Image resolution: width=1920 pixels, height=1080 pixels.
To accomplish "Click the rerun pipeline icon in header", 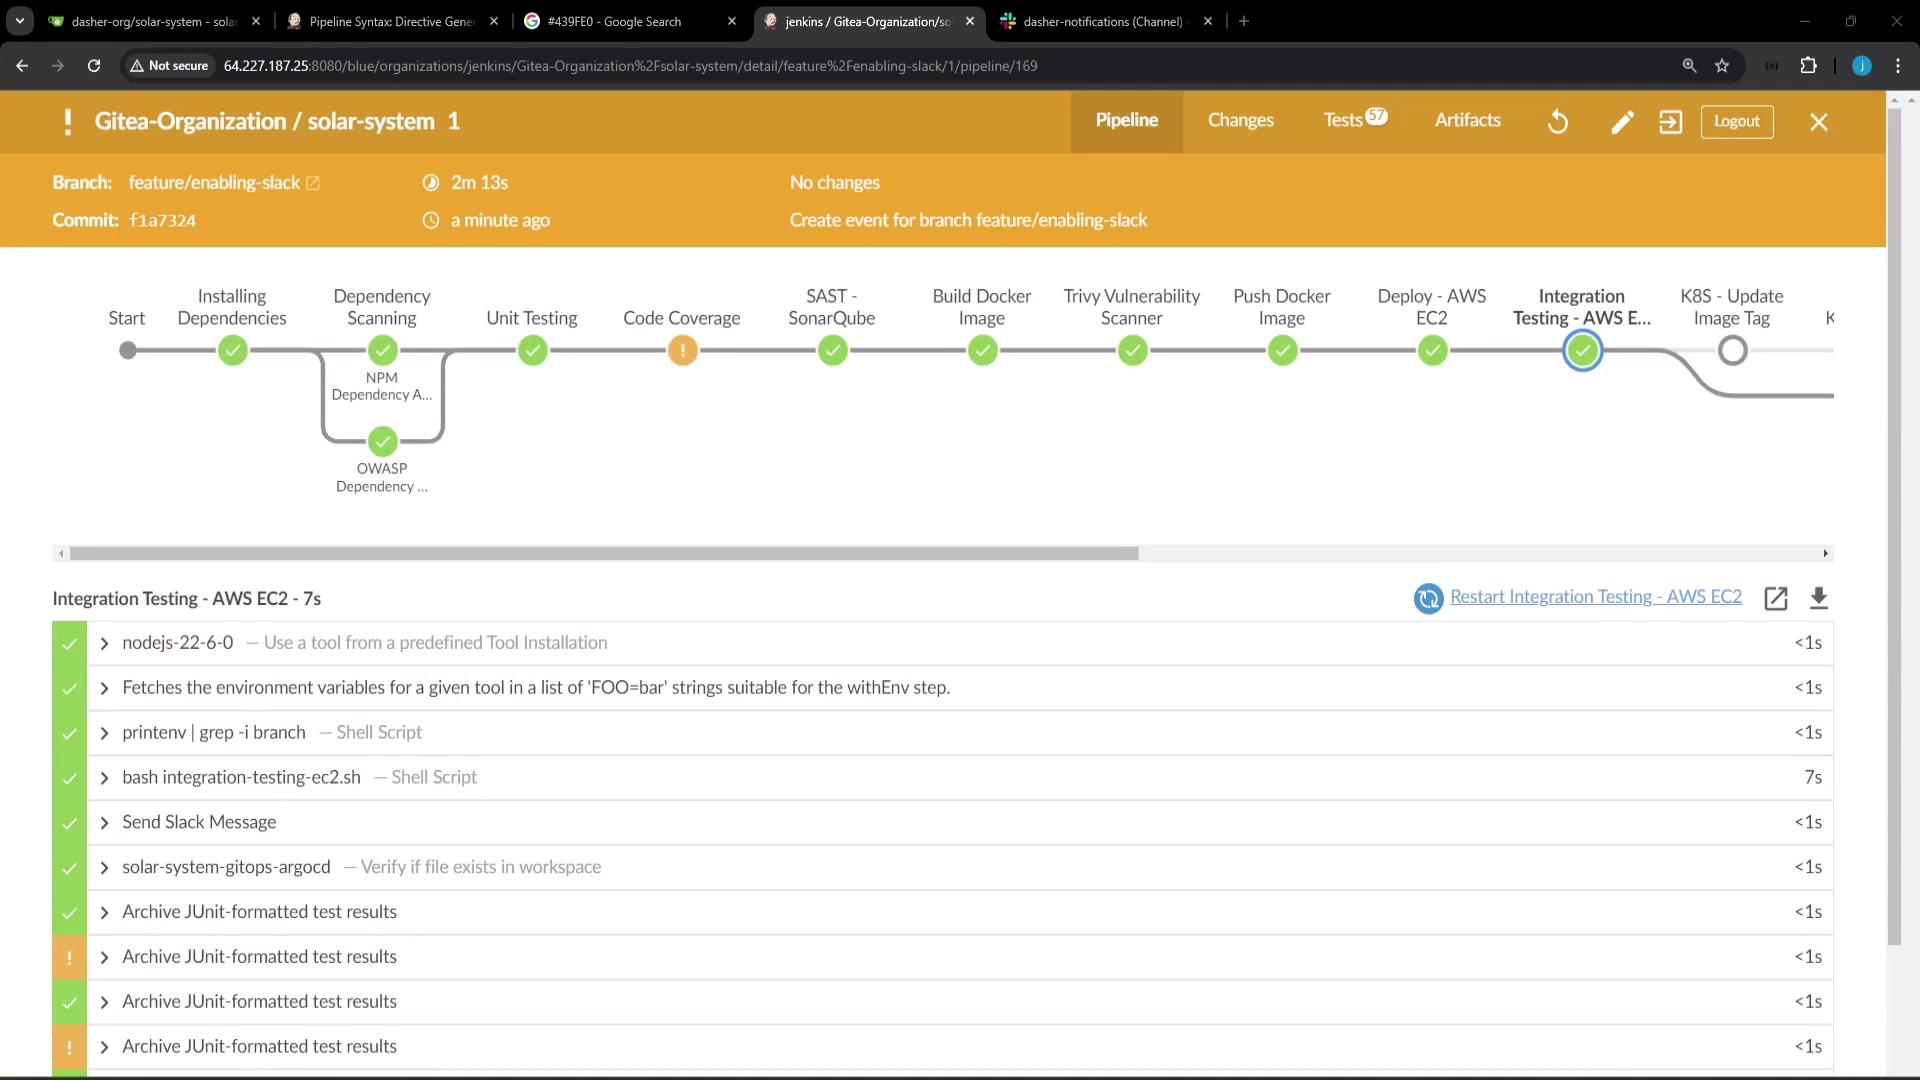I will click(x=1558, y=122).
